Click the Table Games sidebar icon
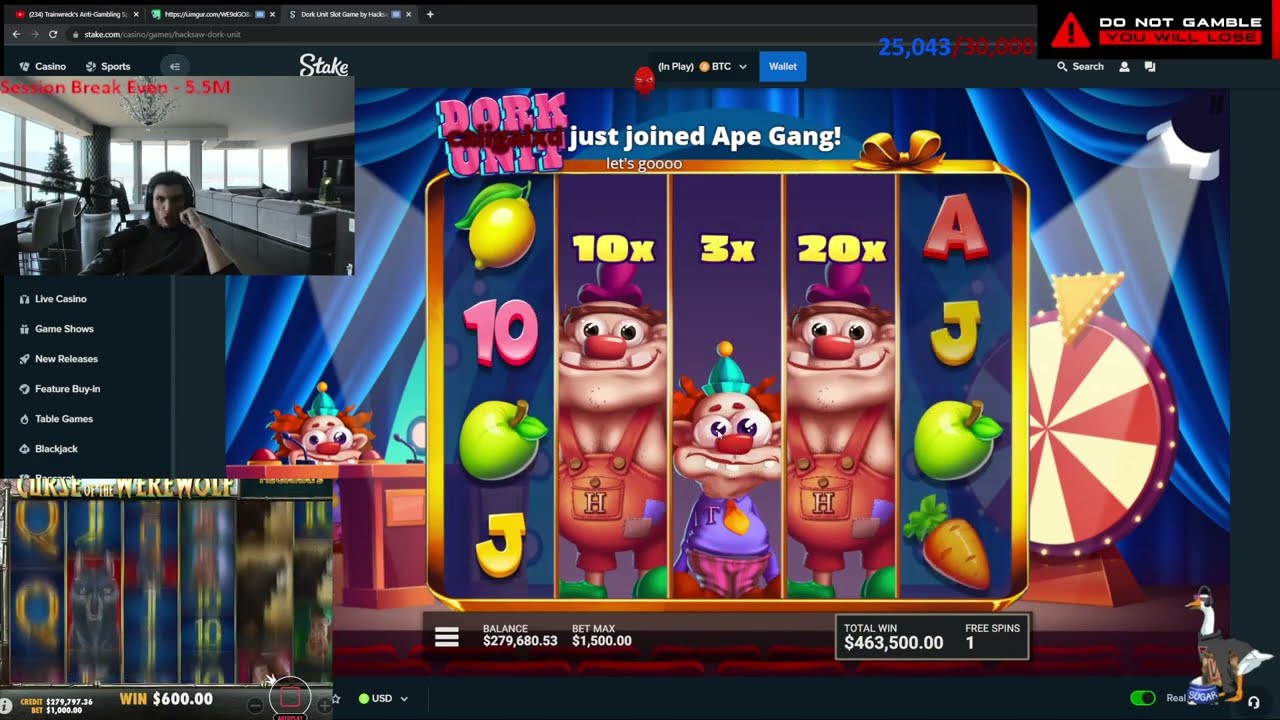 tap(24, 419)
